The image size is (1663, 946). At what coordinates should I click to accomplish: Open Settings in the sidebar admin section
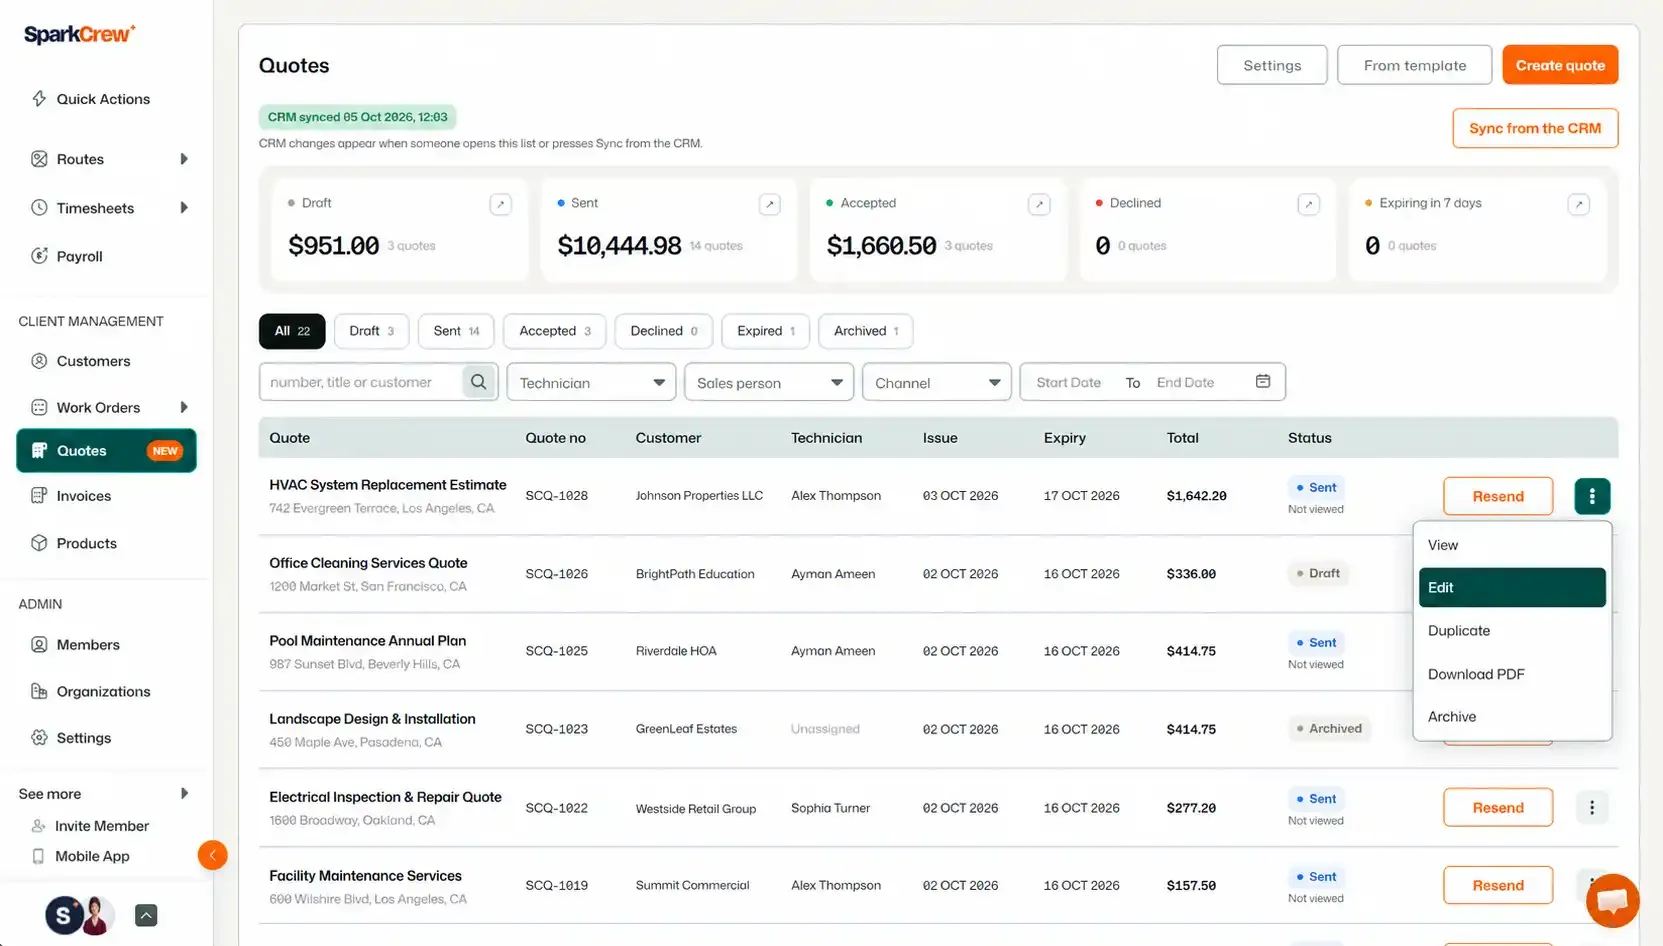(x=72, y=738)
